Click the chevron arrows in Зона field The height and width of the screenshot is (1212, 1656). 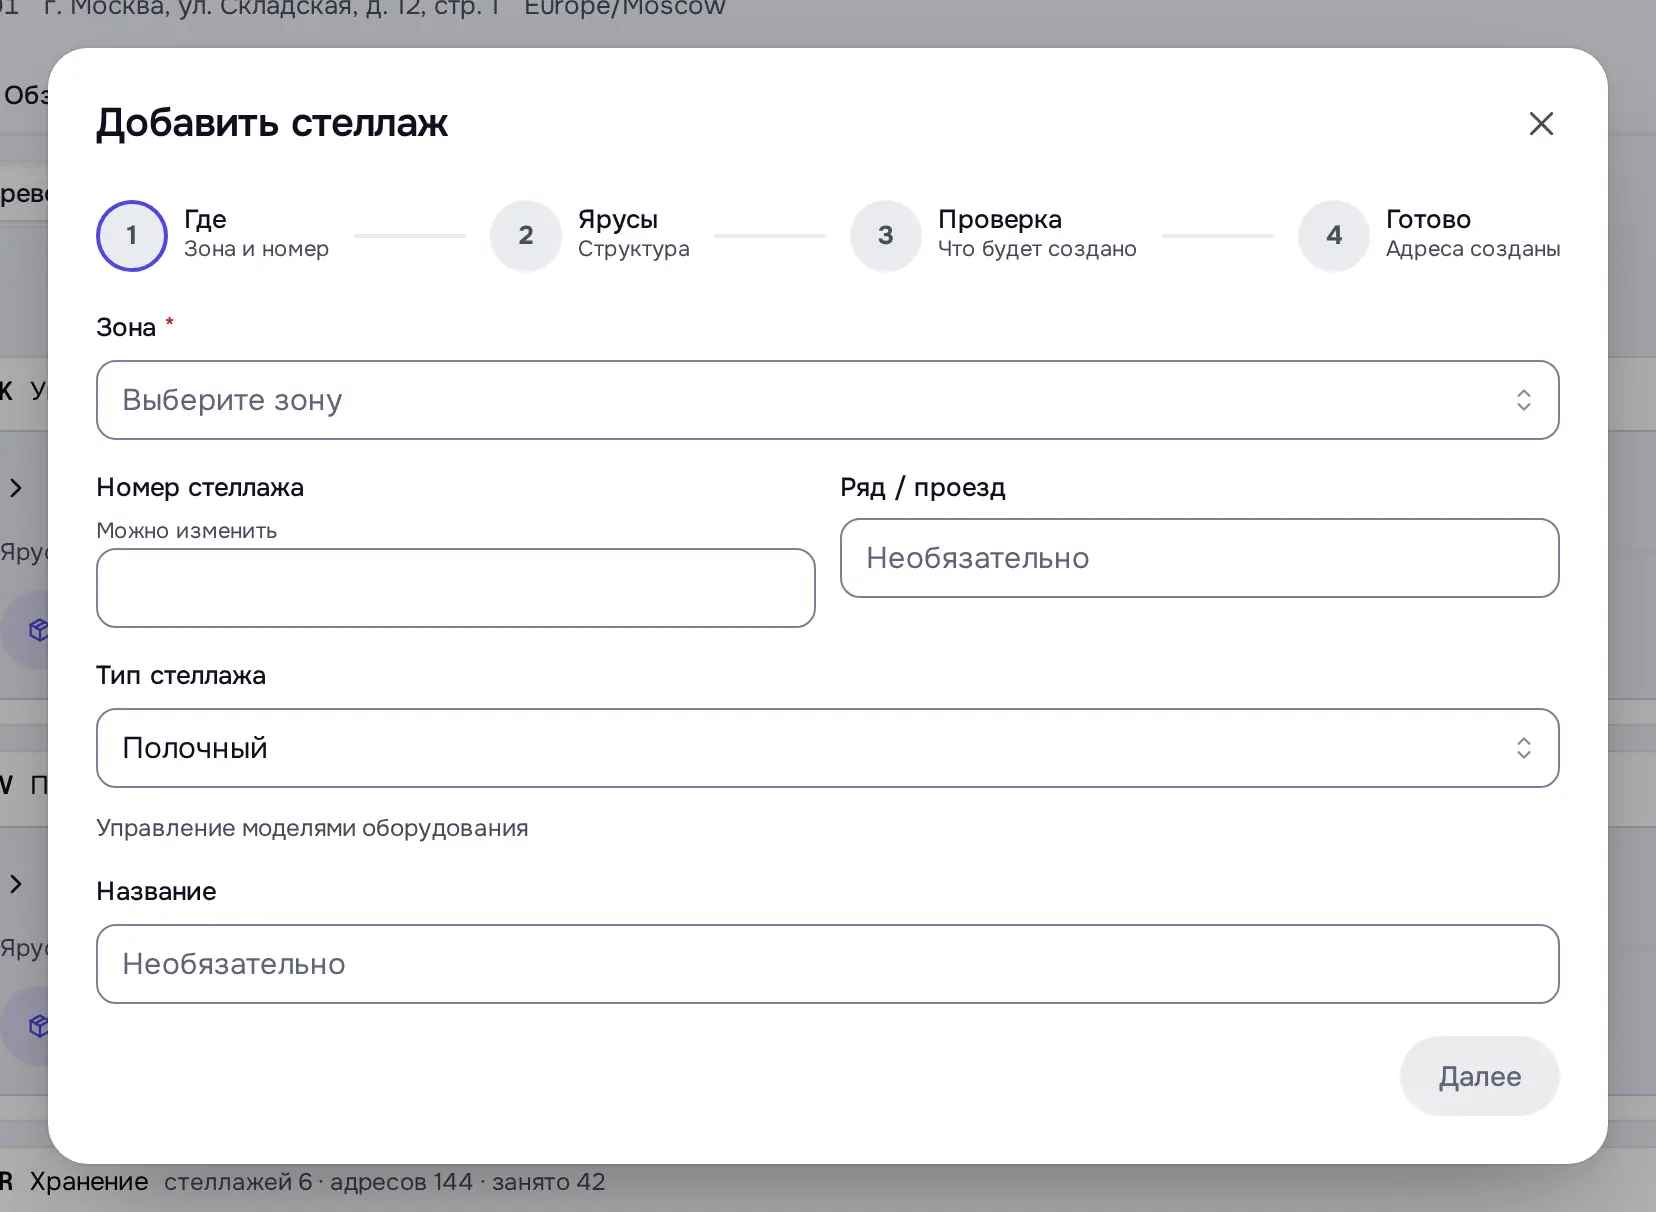(x=1523, y=400)
